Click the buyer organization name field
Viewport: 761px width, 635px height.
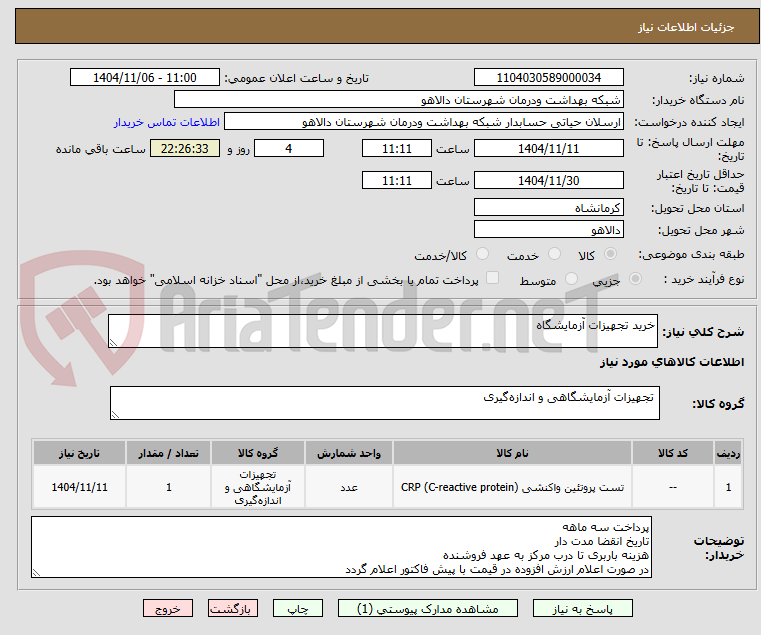click(398, 100)
